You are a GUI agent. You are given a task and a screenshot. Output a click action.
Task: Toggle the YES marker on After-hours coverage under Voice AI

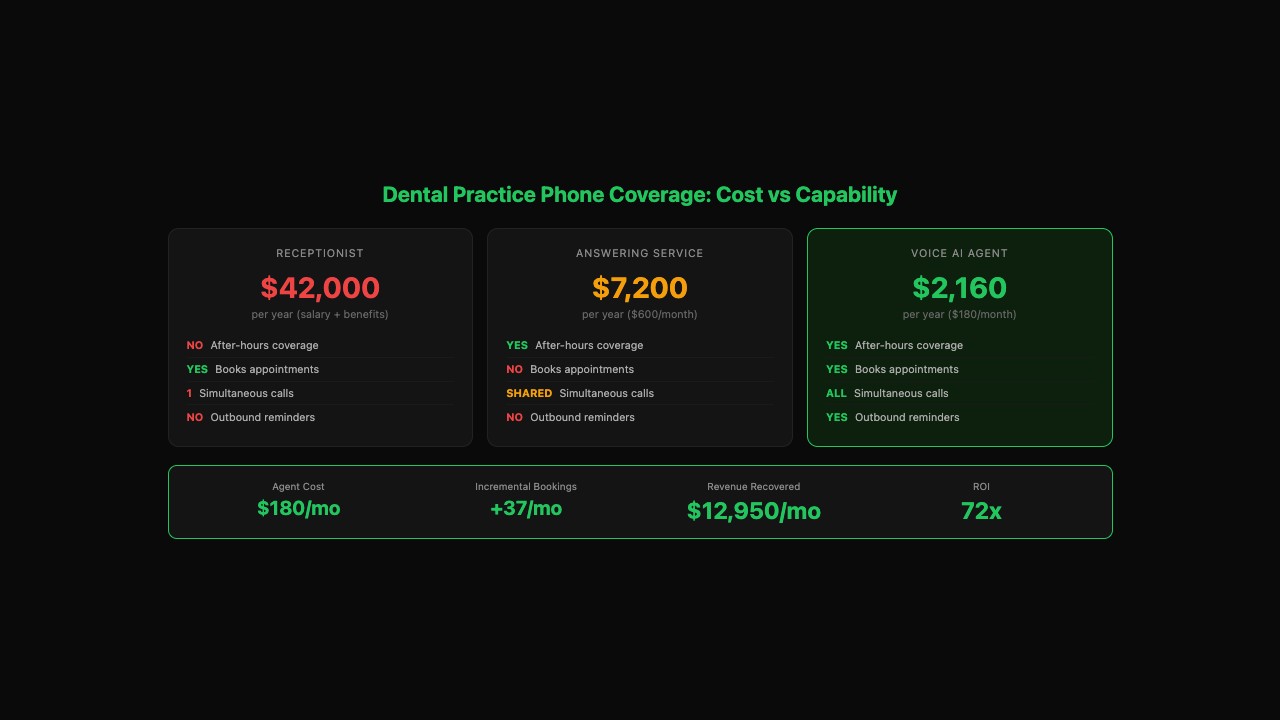[x=836, y=345]
